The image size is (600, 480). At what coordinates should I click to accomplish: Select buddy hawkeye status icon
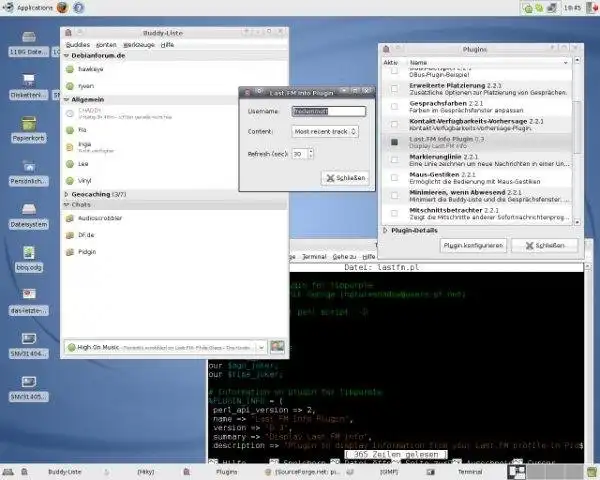click(70, 69)
